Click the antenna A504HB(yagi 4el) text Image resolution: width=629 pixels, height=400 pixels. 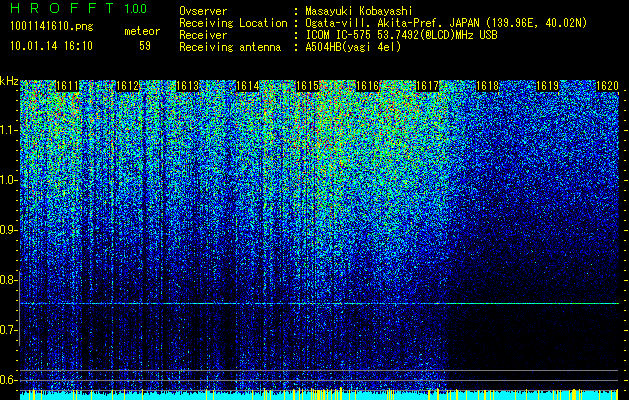tap(353, 47)
